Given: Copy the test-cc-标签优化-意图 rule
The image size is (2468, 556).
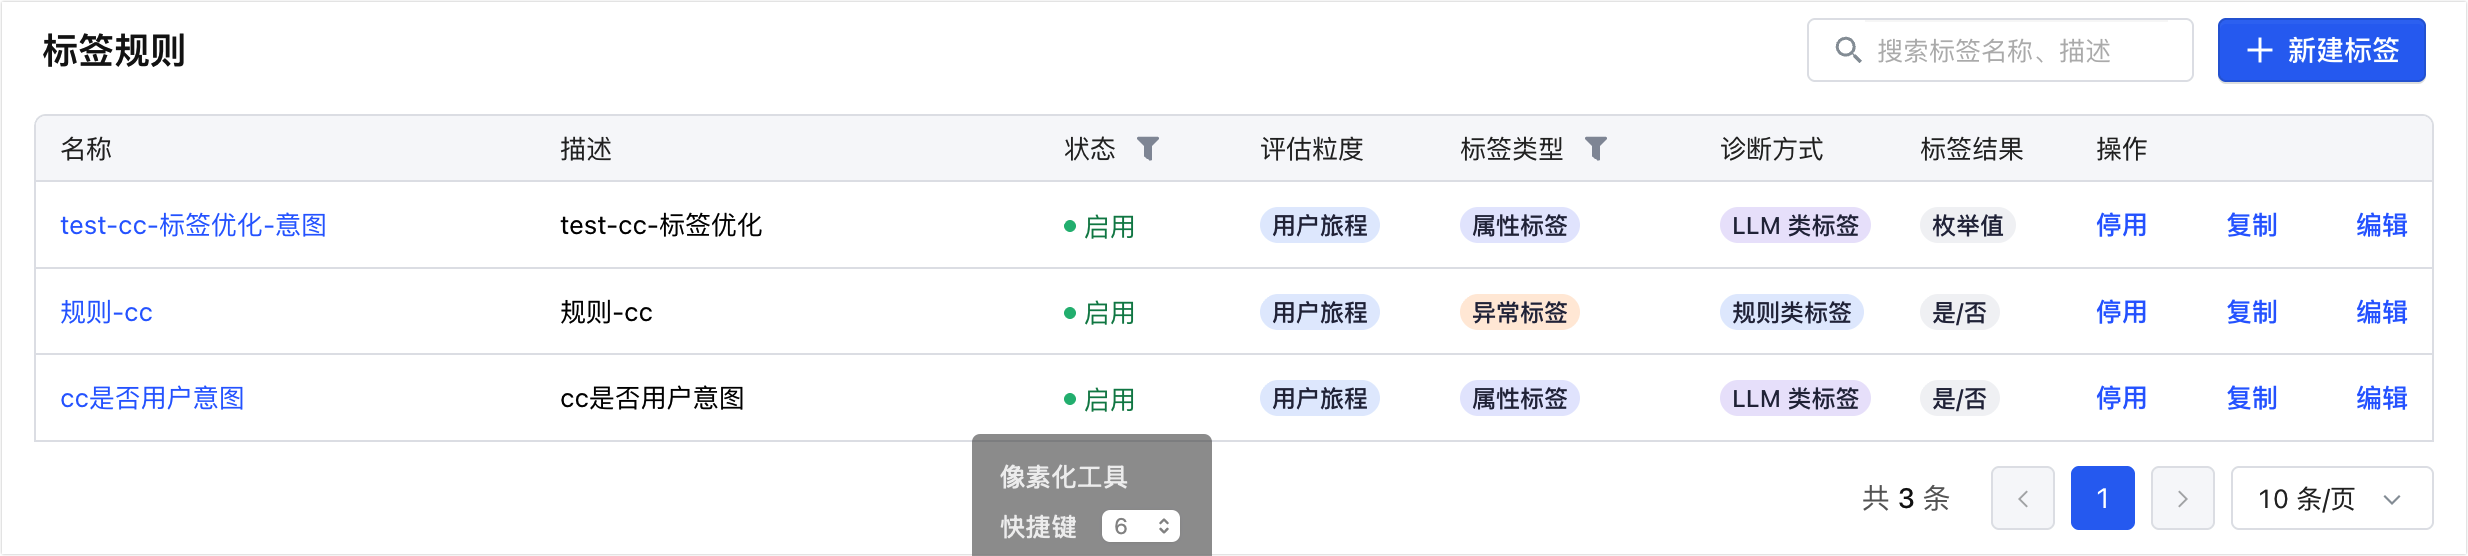Looking at the screenshot, I should point(2251,225).
